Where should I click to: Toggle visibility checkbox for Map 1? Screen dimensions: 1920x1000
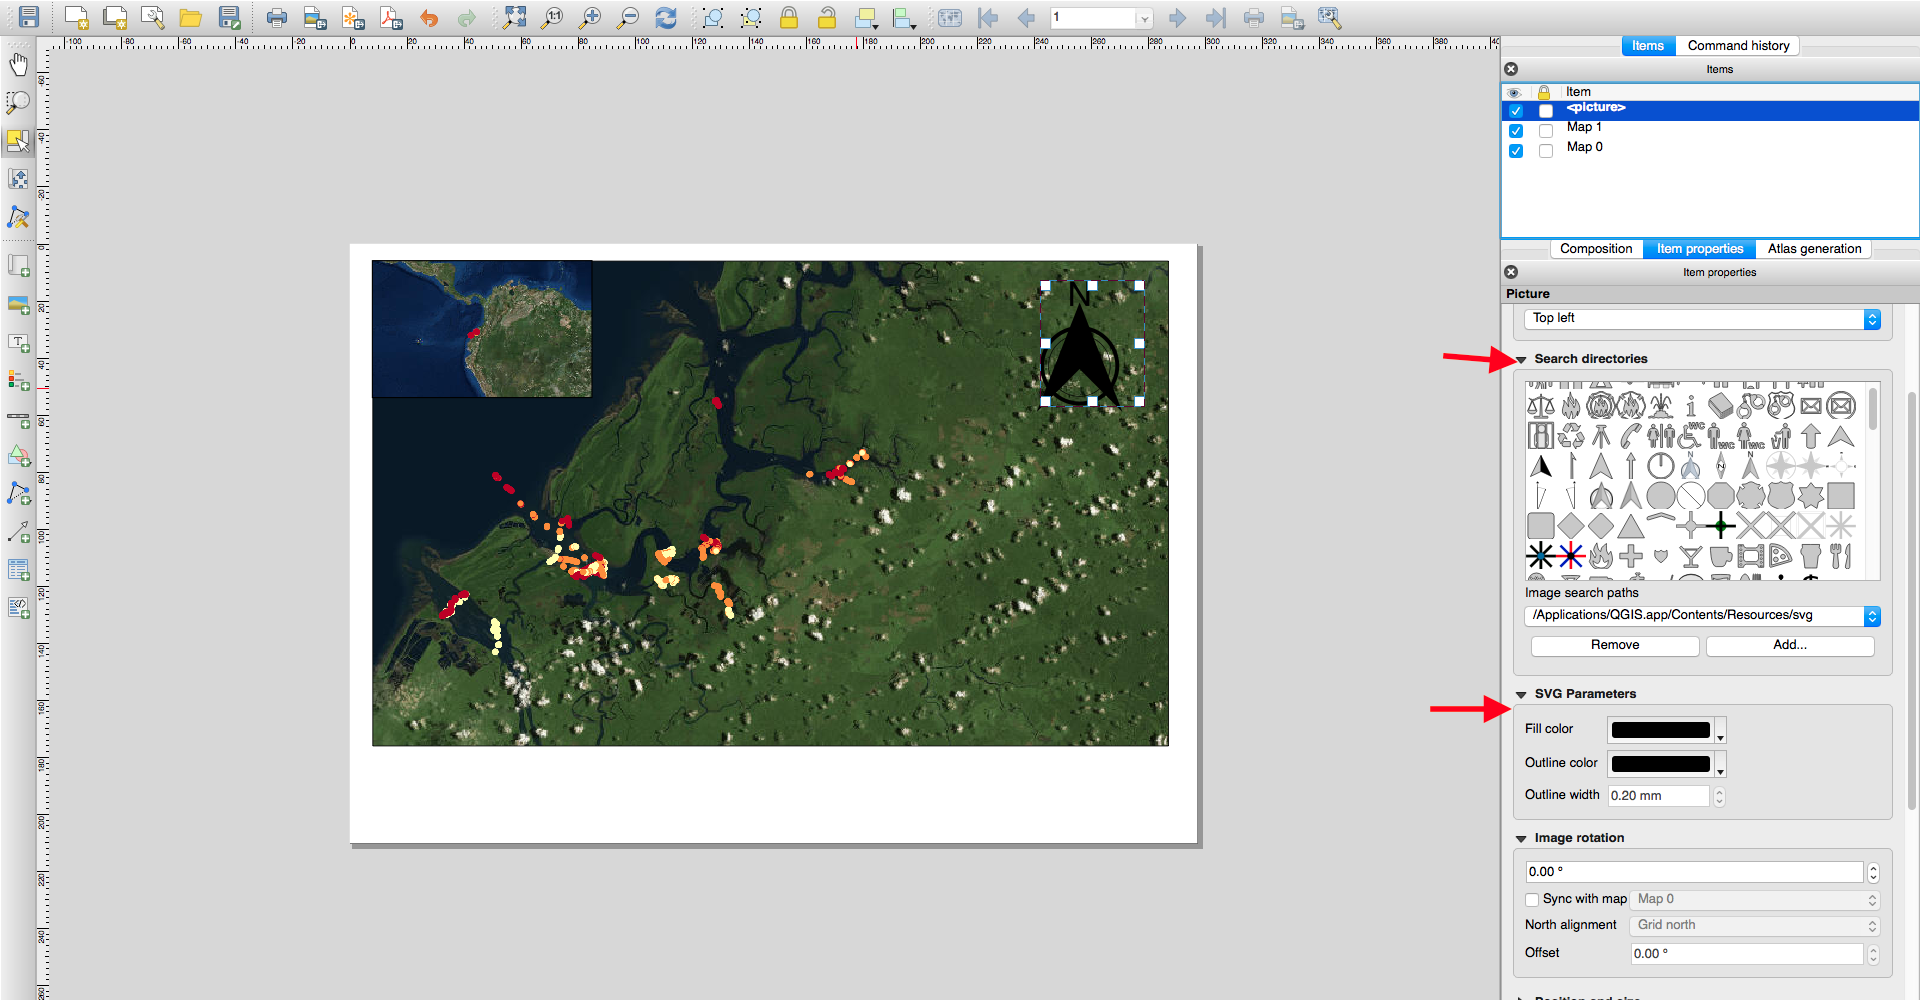pos(1516,131)
